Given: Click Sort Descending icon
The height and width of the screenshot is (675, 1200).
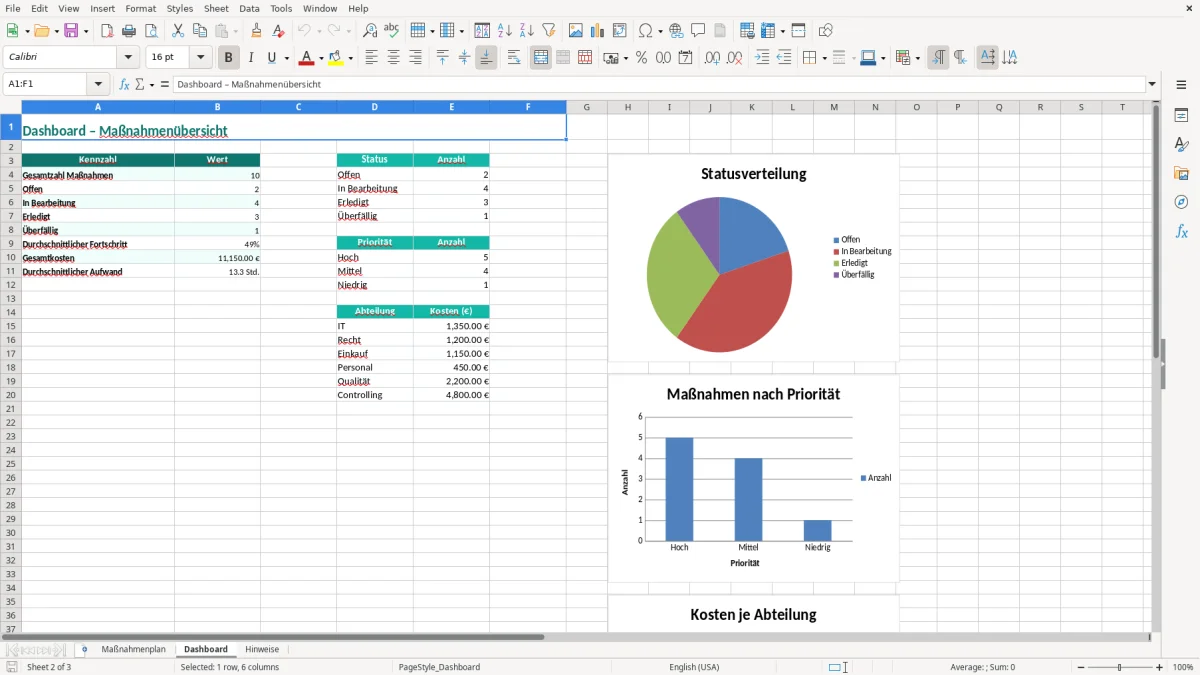Looking at the screenshot, I should tap(527, 31).
